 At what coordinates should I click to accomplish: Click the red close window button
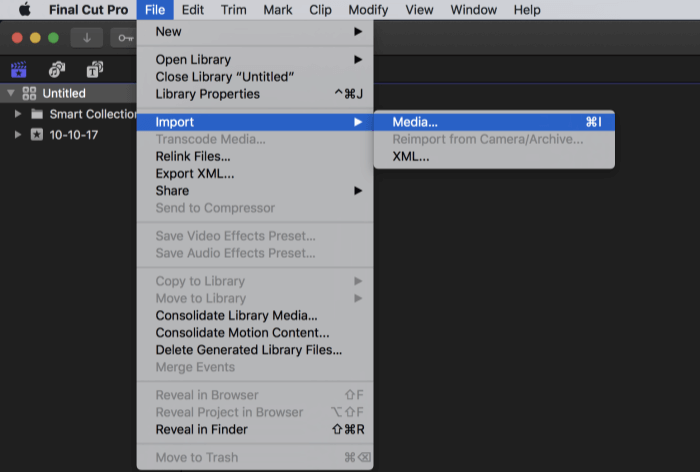pos(17,38)
